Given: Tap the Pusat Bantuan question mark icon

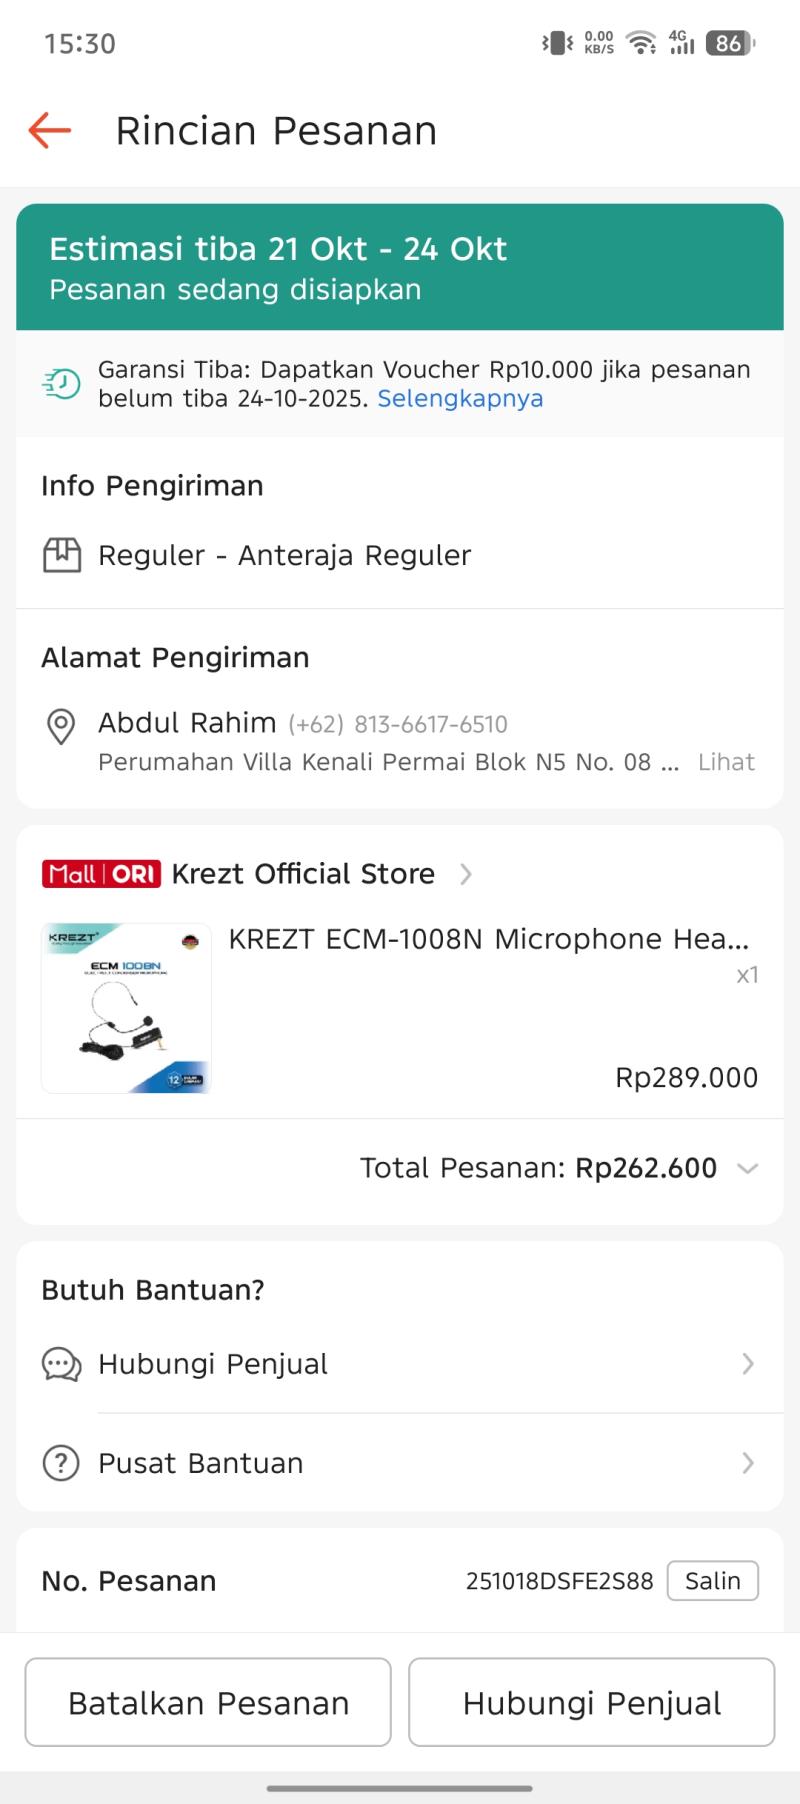Looking at the screenshot, I should tap(61, 1463).
